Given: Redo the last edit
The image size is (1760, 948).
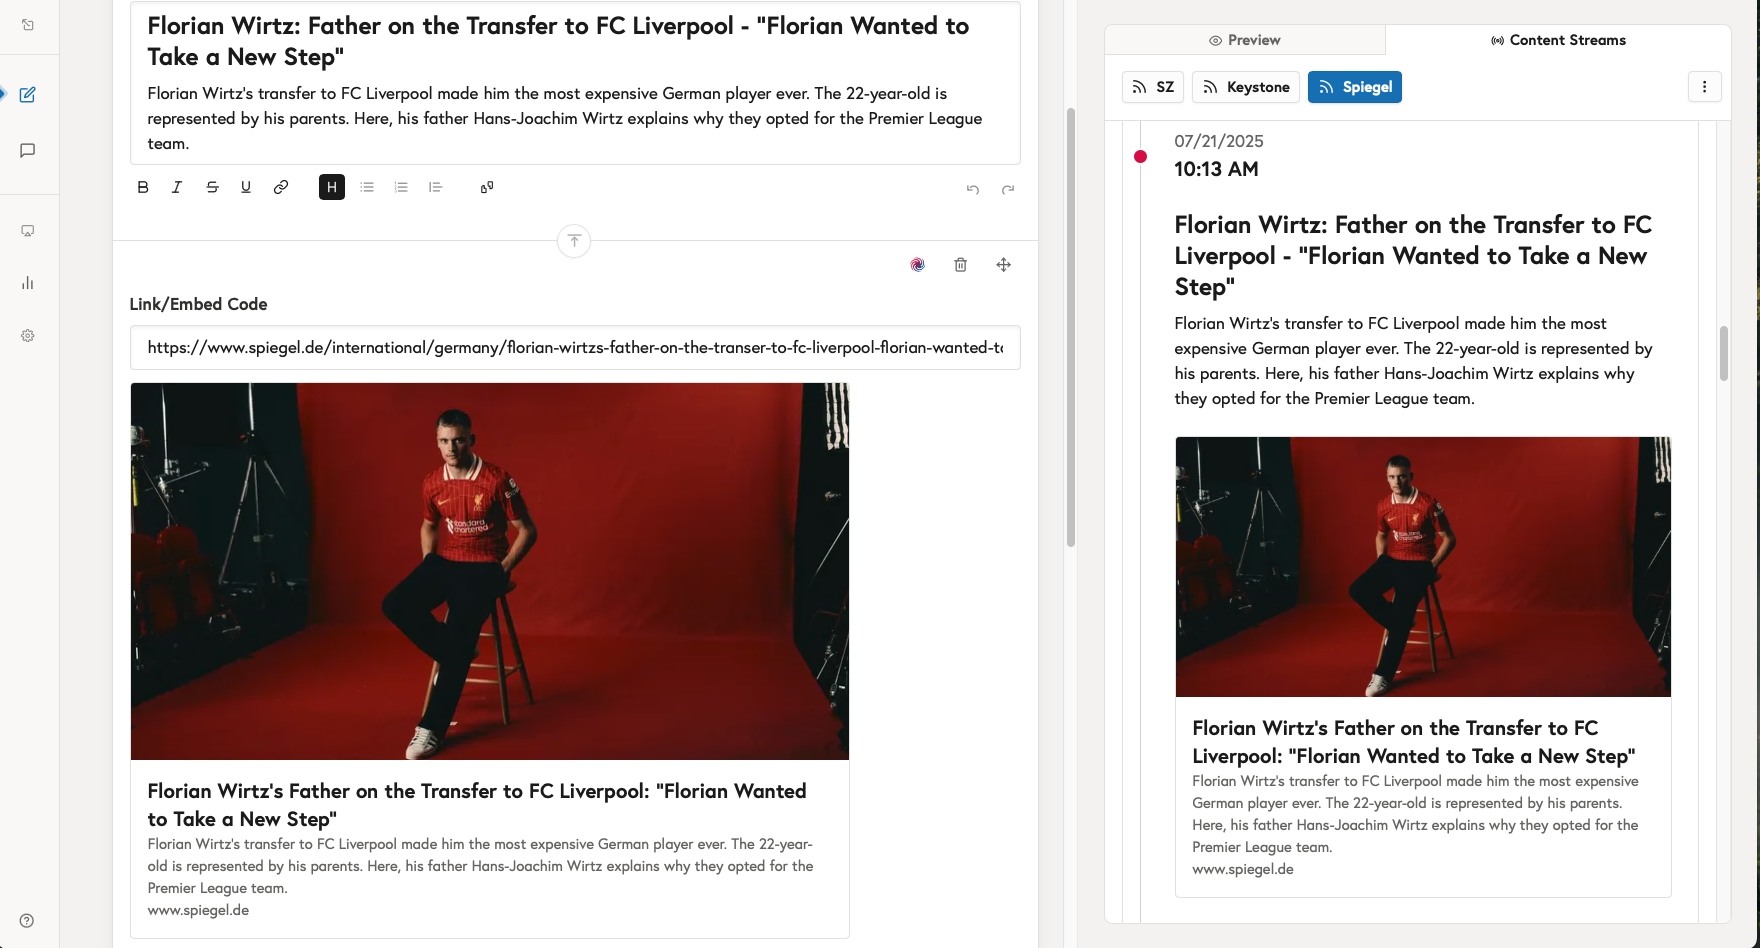Looking at the screenshot, I should pyautogui.click(x=1008, y=189).
